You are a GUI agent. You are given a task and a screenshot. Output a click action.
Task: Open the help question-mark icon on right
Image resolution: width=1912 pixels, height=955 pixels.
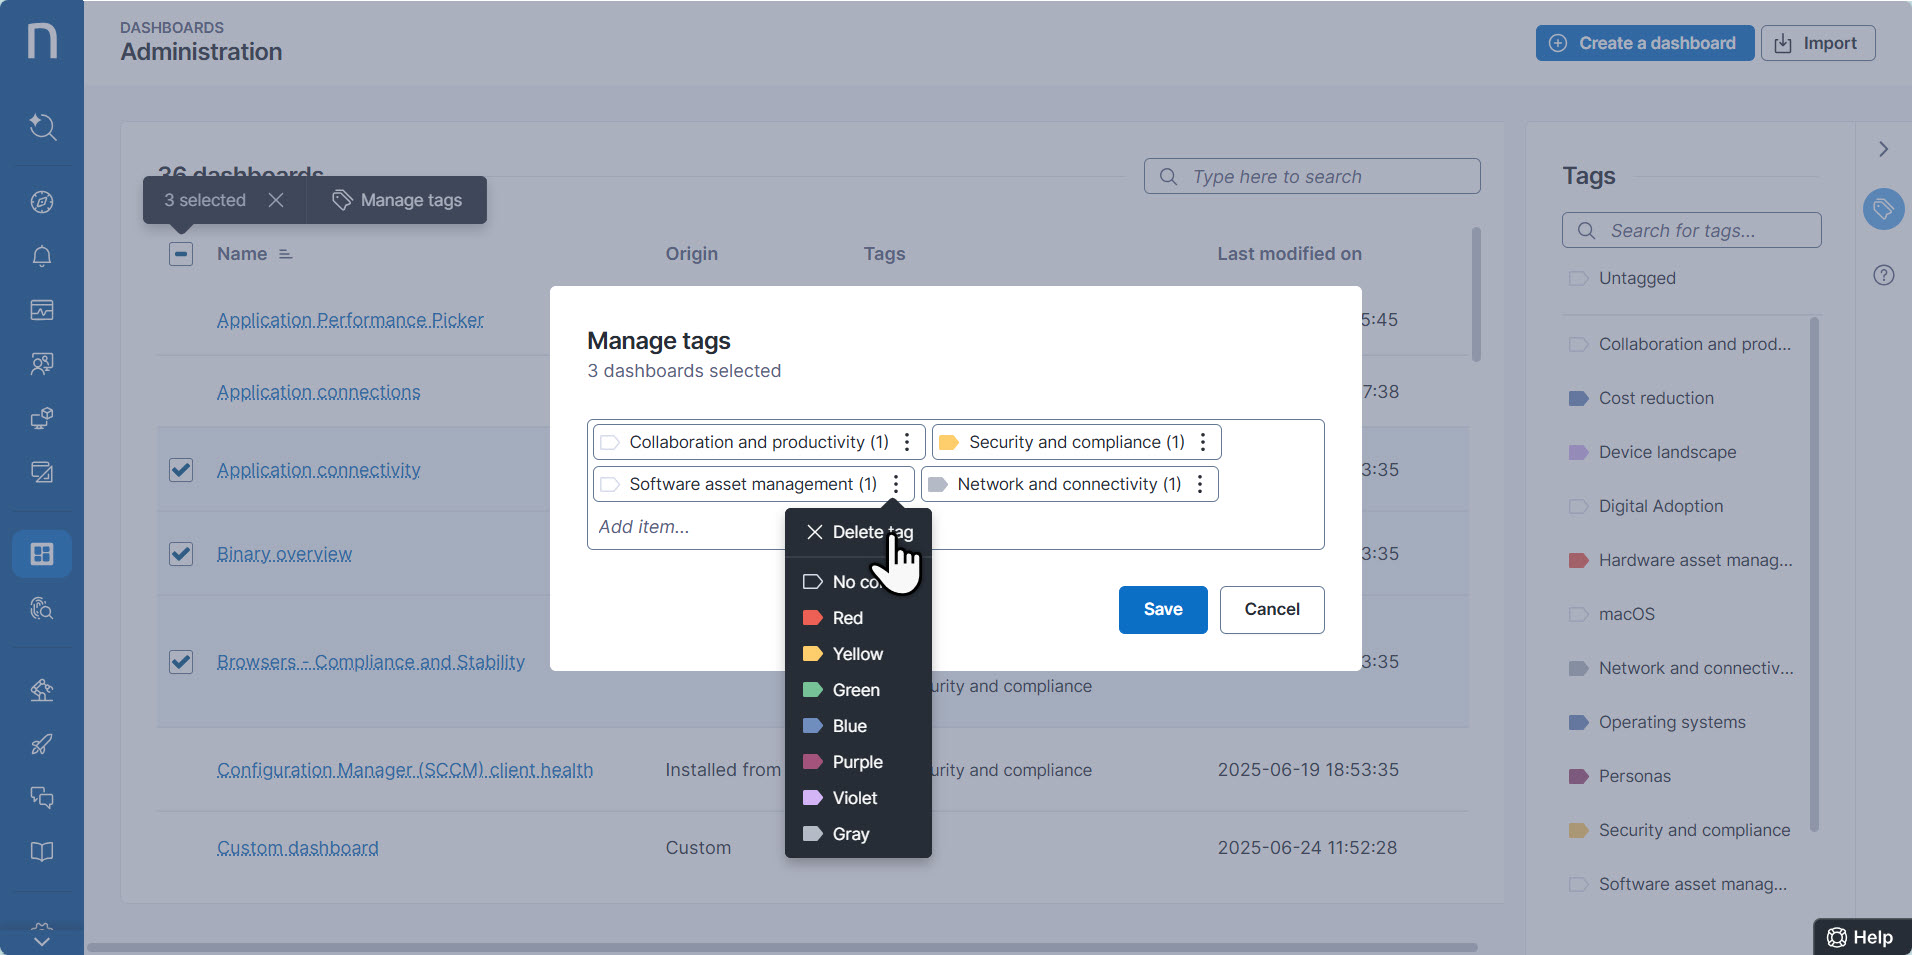coord(1884,274)
